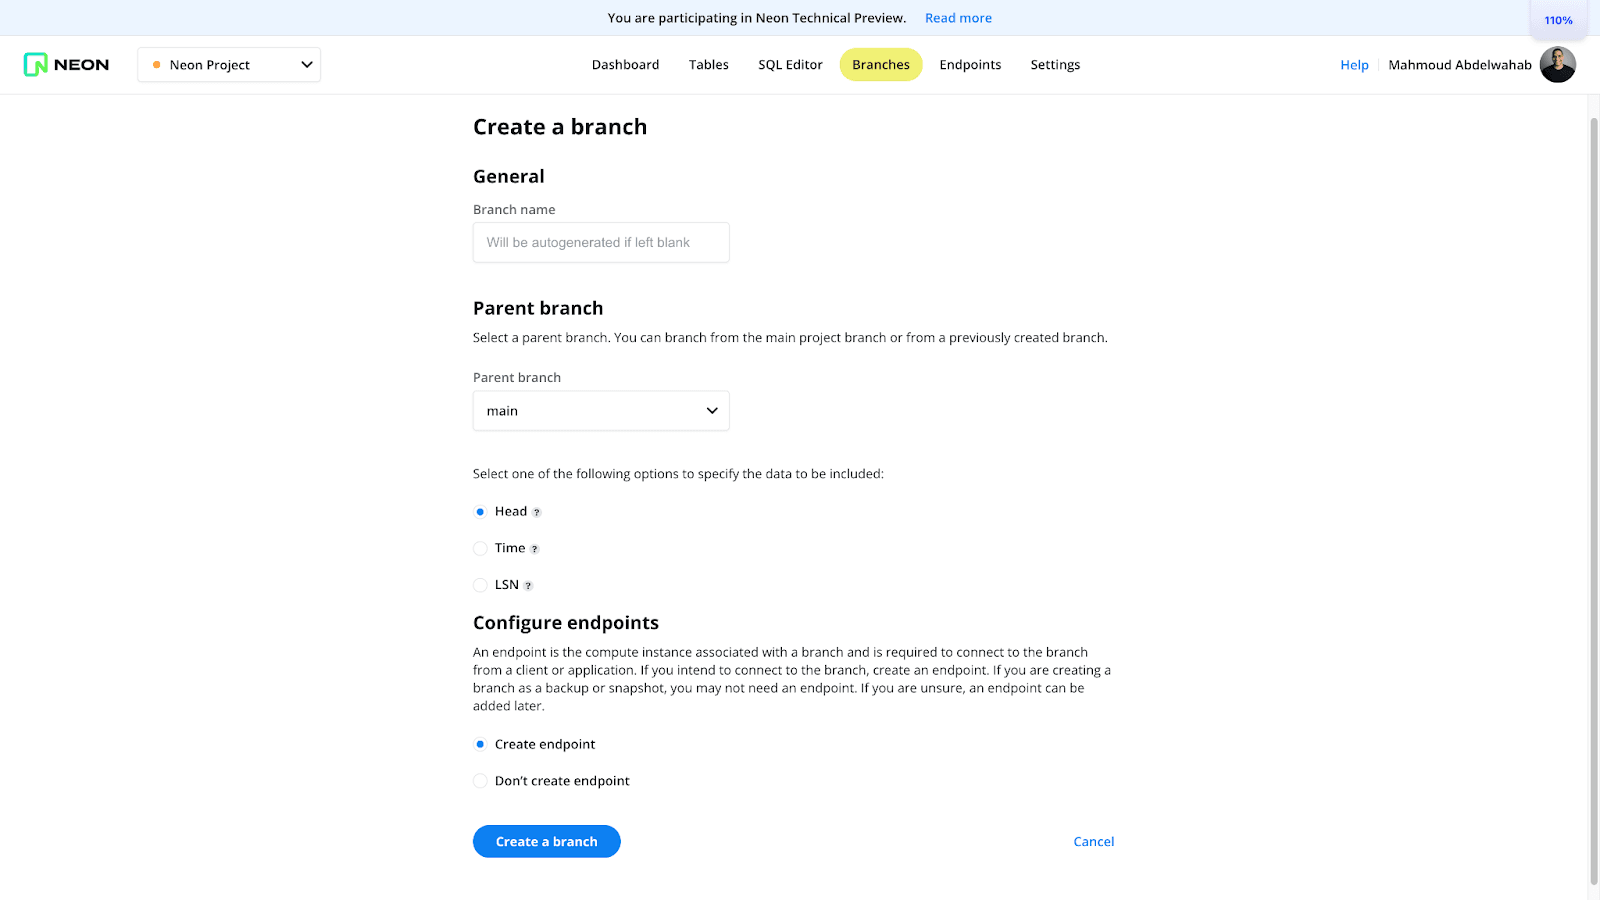Select the Time radio button
The width and height of the screenshot is (1600, 900).
tap(480, 548)
